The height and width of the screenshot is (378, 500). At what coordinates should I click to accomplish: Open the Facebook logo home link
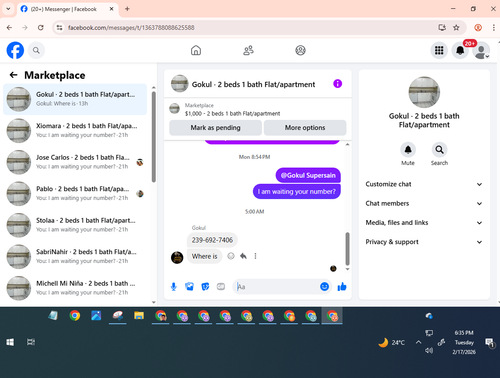pos(15,50)
